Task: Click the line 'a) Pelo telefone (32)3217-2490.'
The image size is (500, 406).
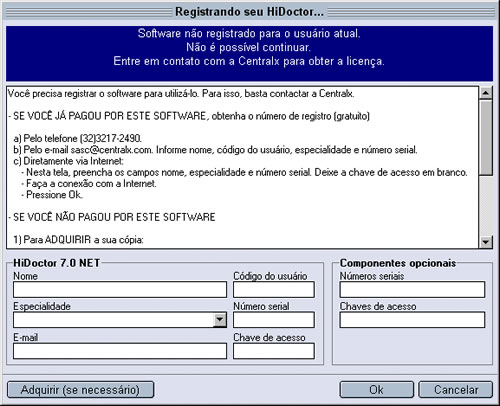Action: pos(78,138)
